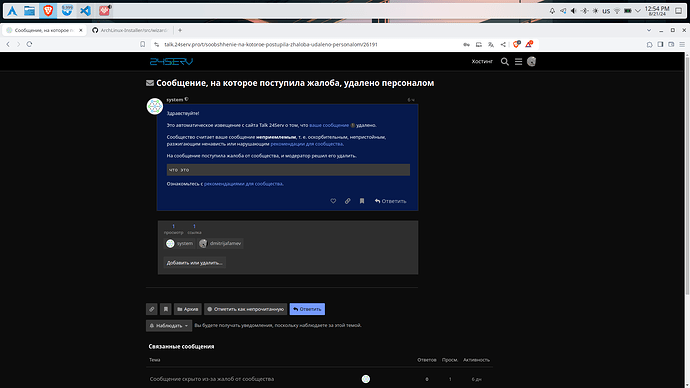
Task: Open the notifications bell in system tray
Action: coord(552,11)
